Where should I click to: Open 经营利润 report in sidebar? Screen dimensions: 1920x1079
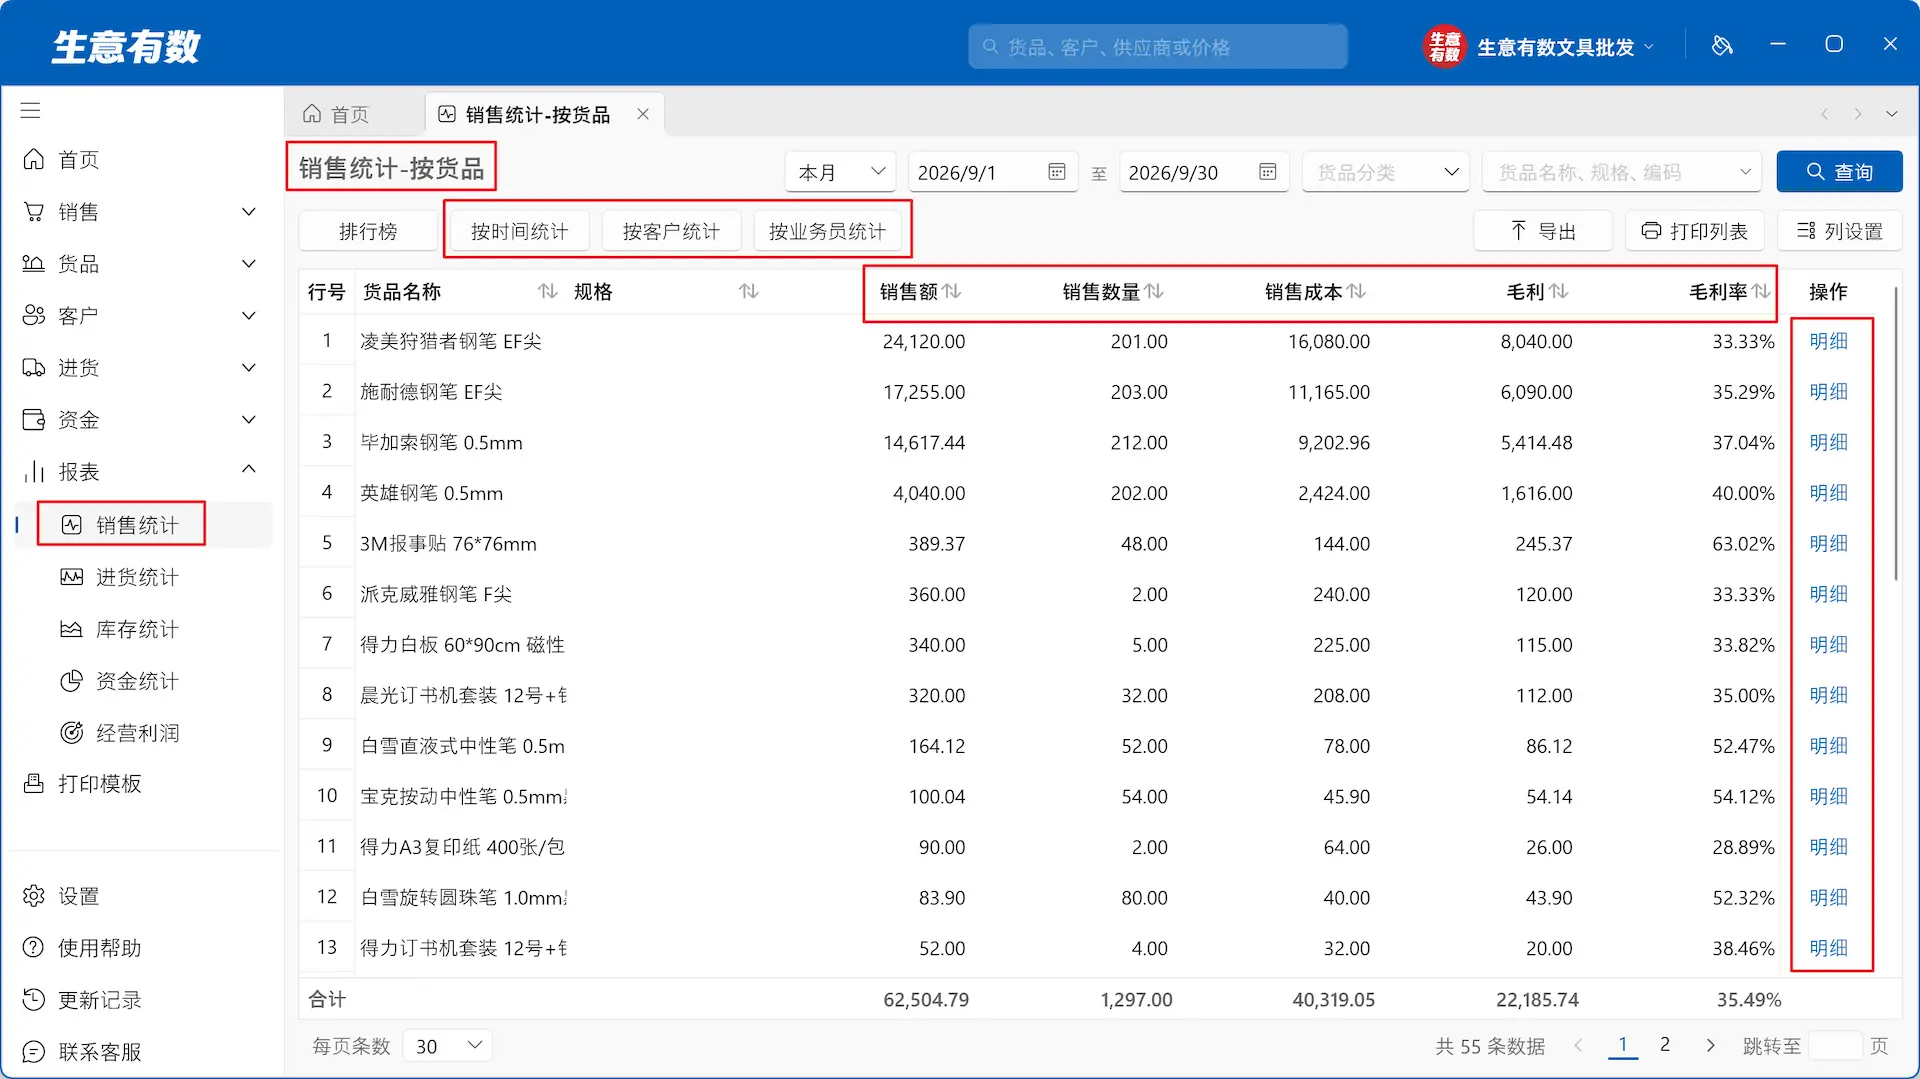tap(137, 733)
